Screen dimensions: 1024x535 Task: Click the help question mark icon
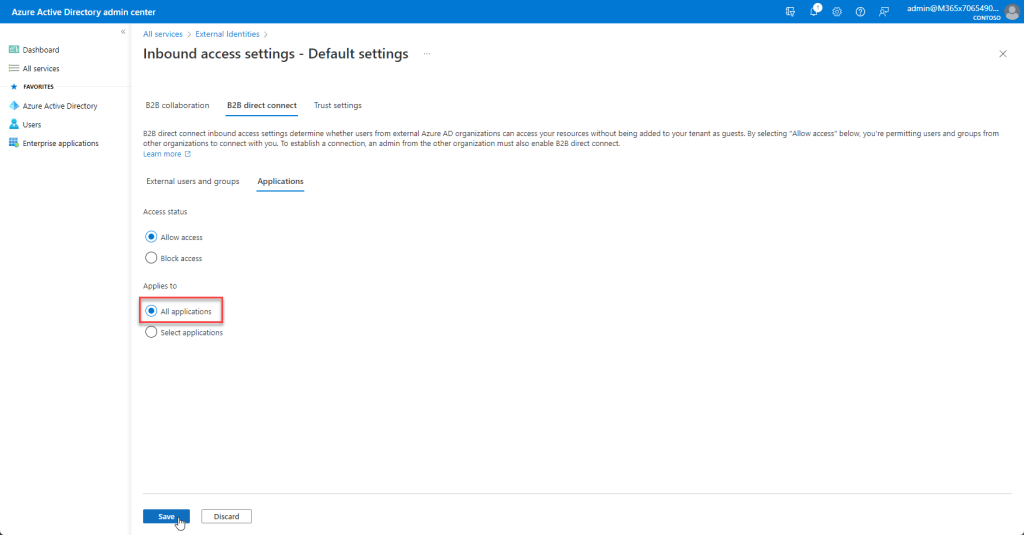(860, 11)
